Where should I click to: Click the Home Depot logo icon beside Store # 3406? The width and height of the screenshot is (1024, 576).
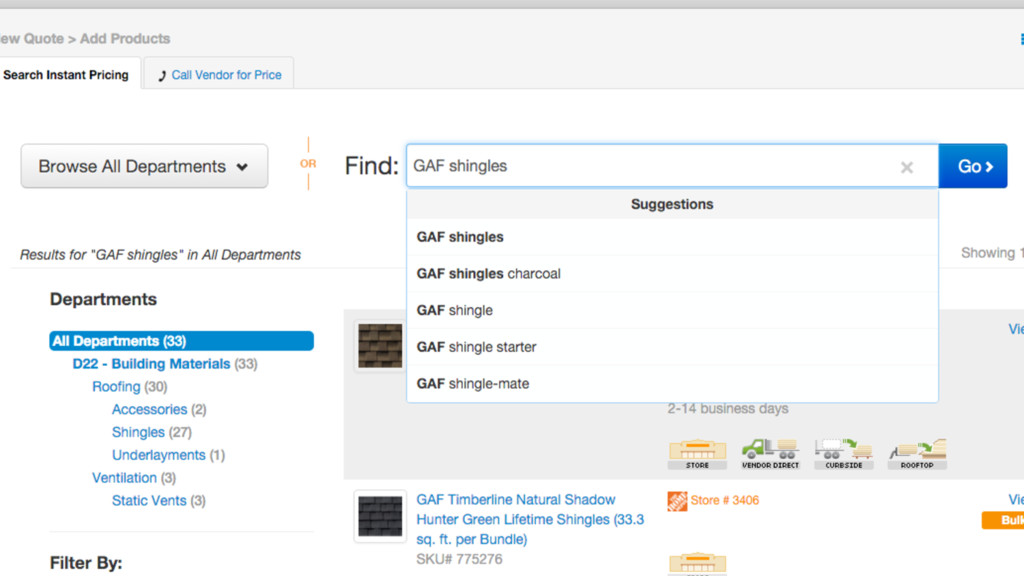677,501
